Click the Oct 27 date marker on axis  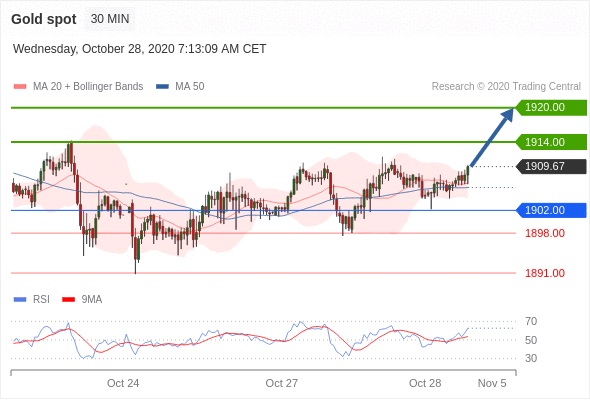281,383
